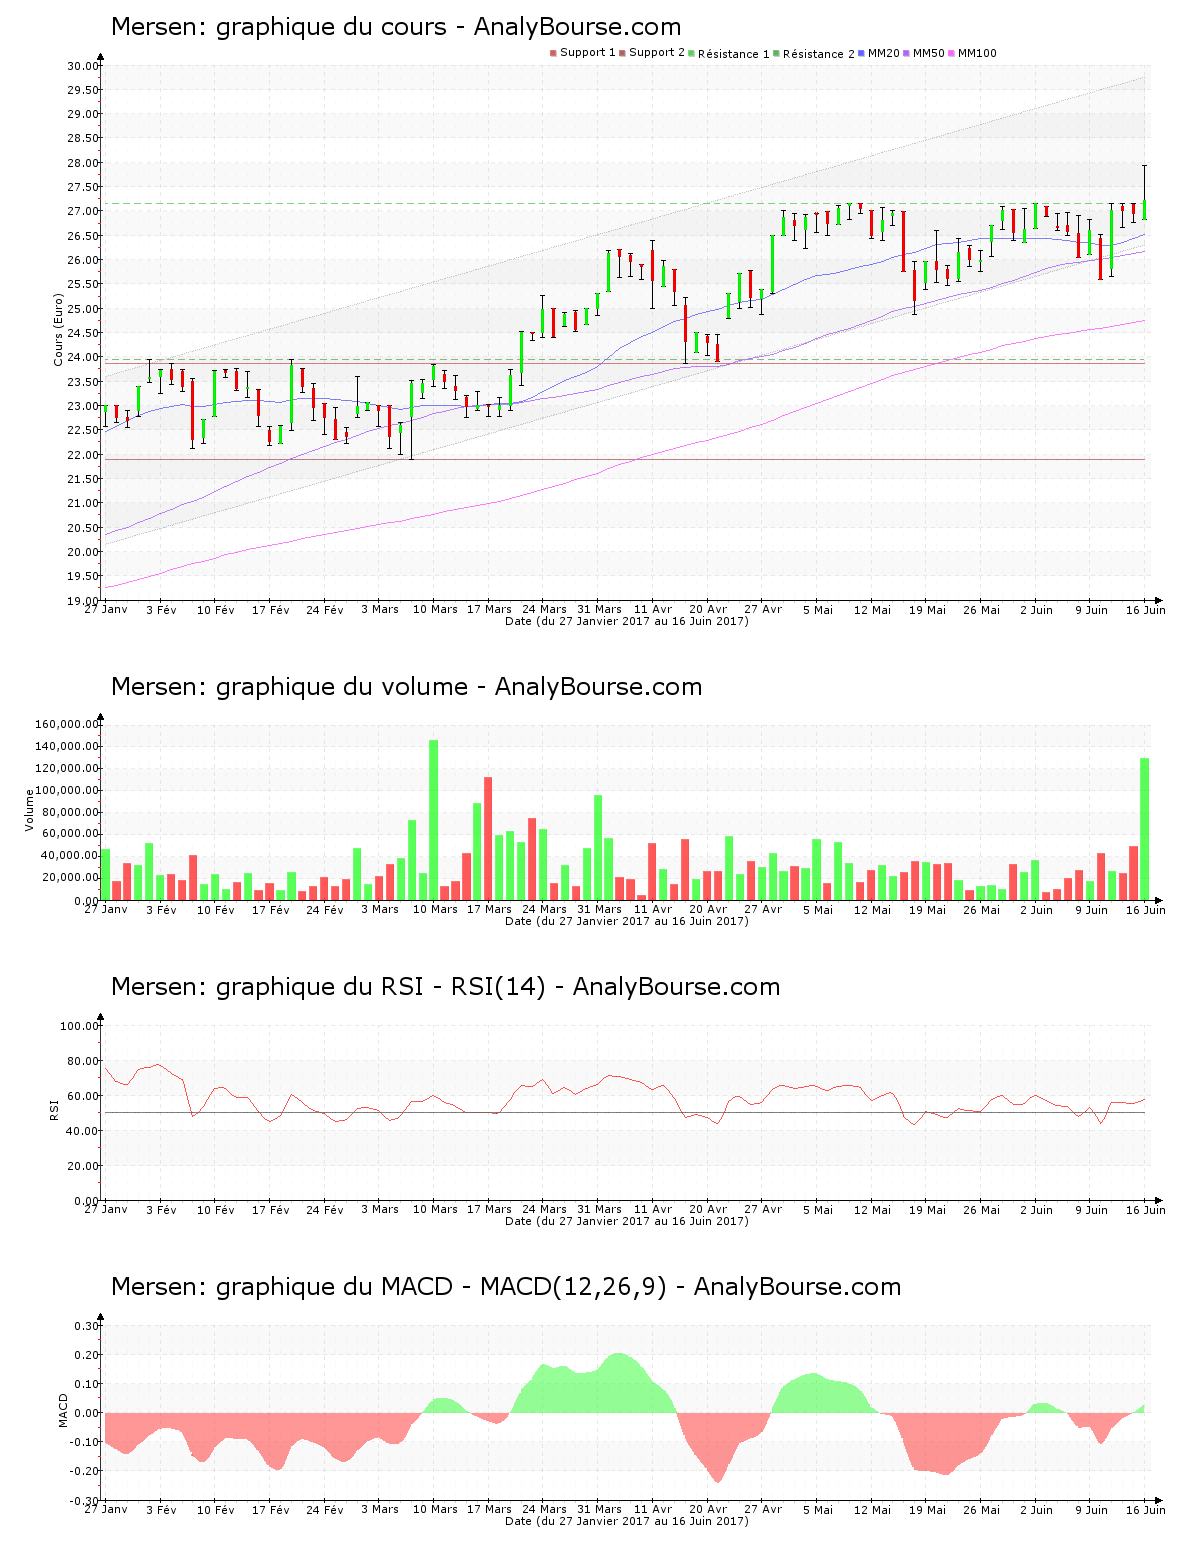Click the tallest green volume bar at 10 Mars
The image size is (1200, 1550).
pos(434,820)
